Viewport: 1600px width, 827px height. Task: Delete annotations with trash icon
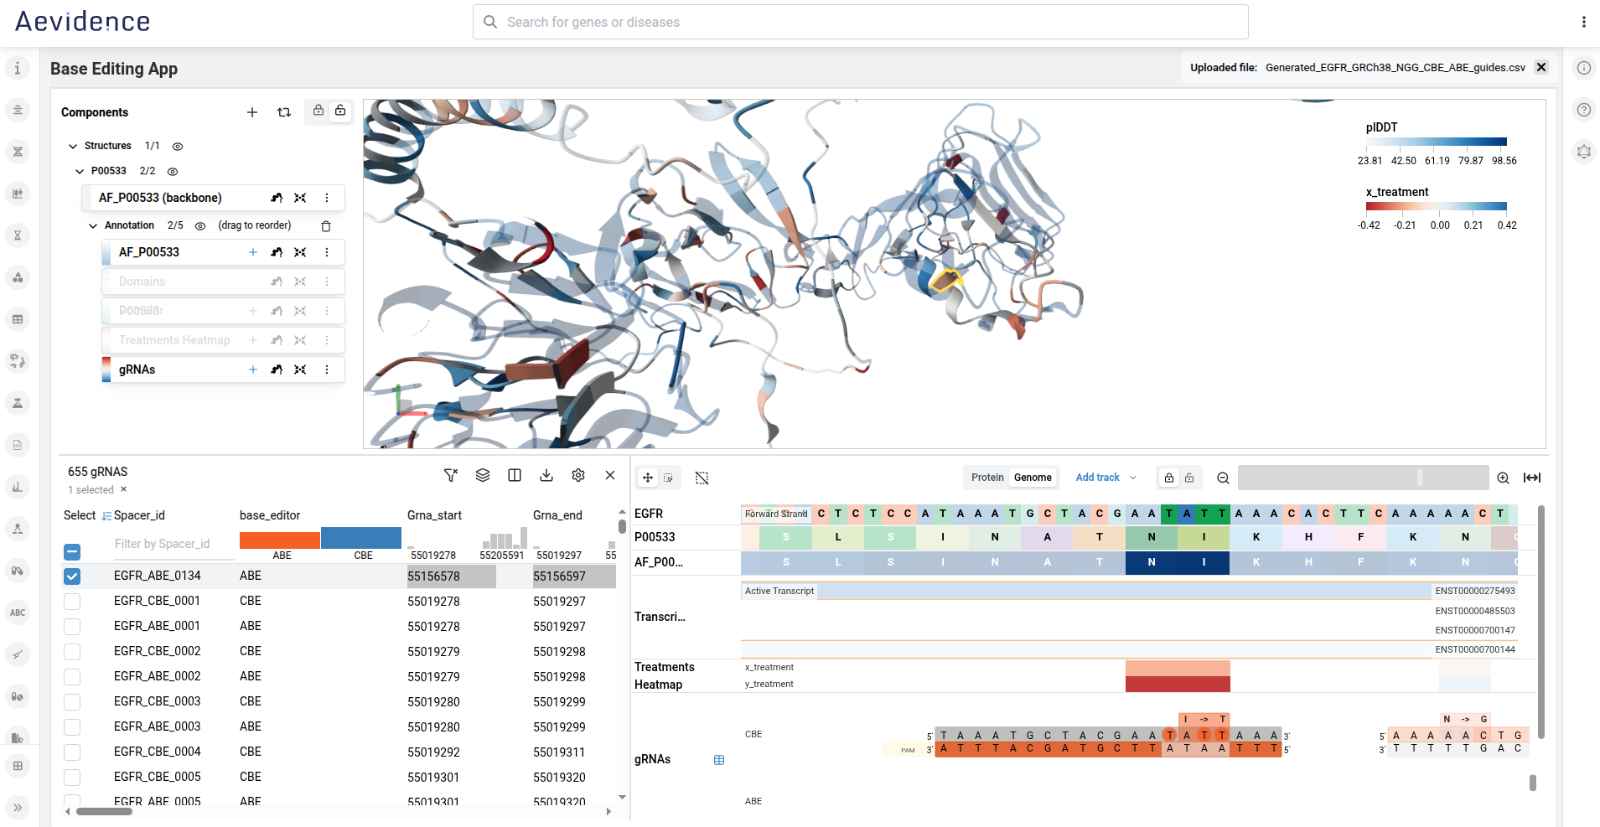tap(326, 226)
